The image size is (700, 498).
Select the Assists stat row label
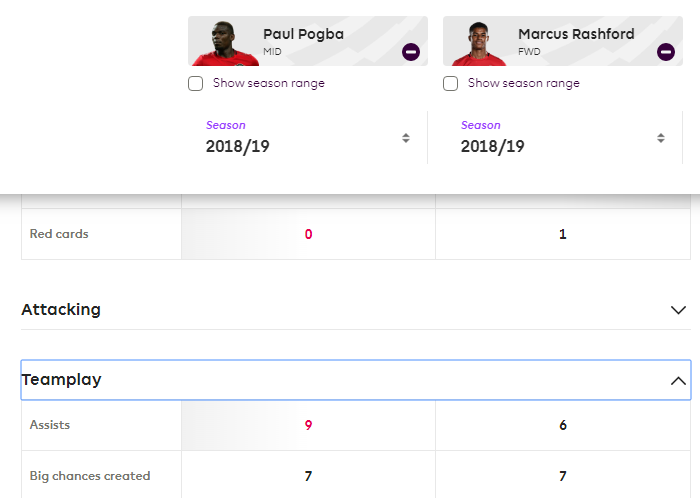pos(50,425)
